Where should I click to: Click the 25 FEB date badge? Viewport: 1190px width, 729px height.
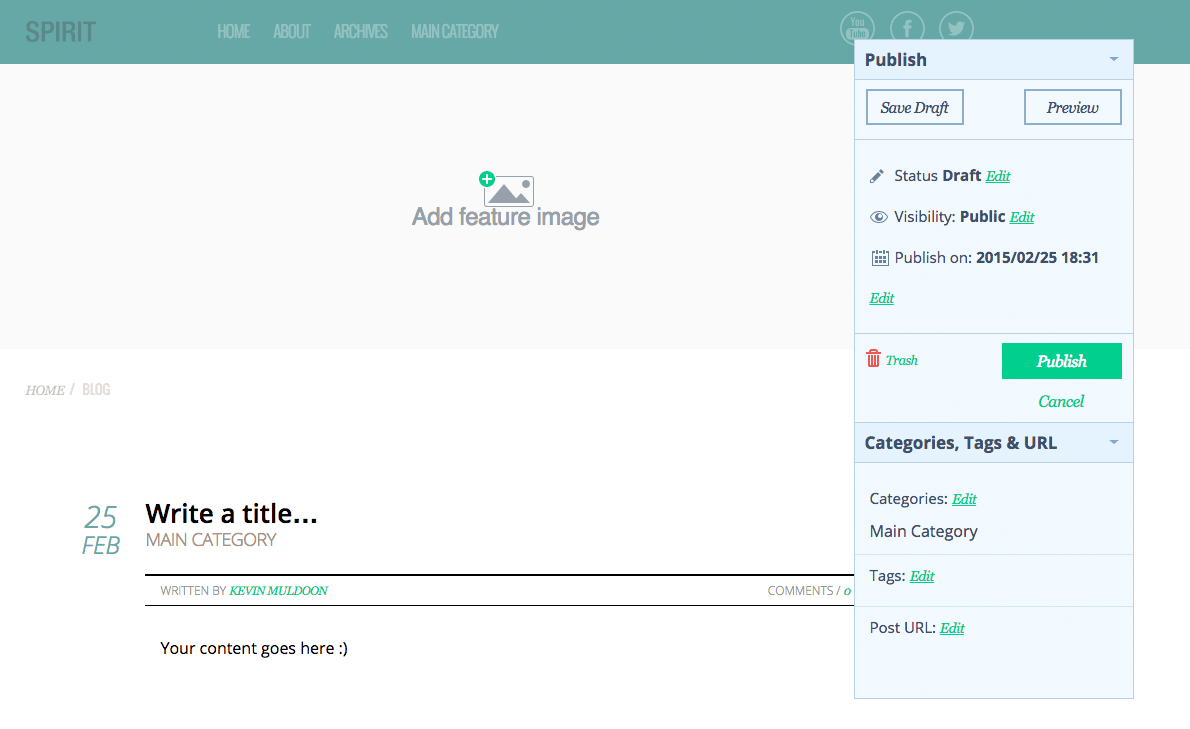[x=101, y=530]
